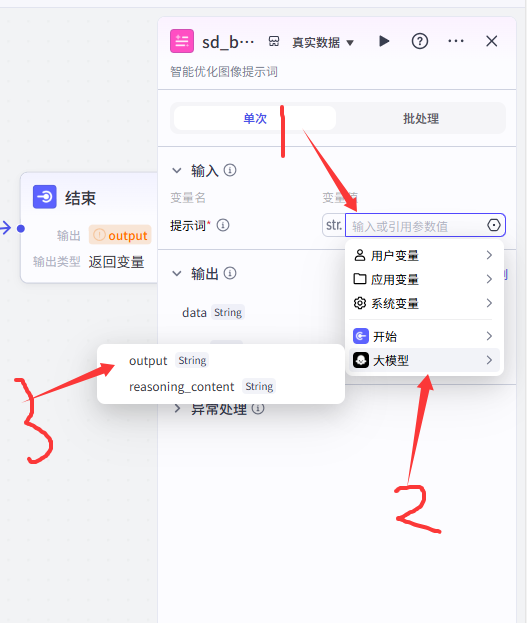Expand 系统变量 submenu
Screen dimensions: 527x623
tap(424, 303)
